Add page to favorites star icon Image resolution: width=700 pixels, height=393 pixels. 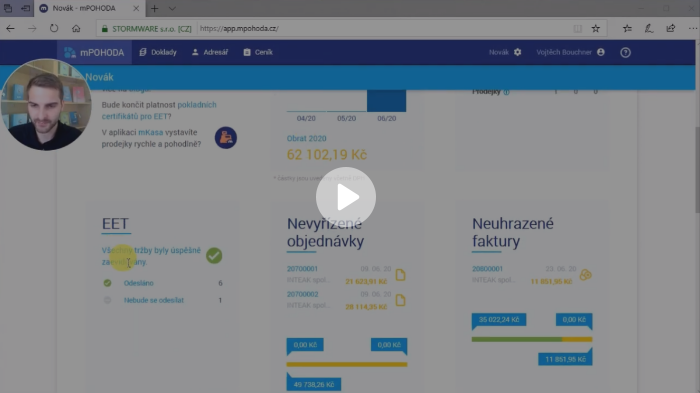(596, 28)
